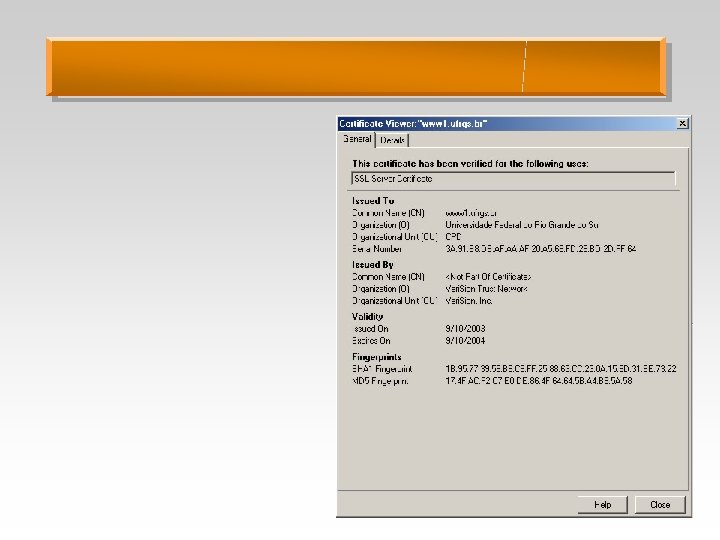Screen dimensions: 720x540
Task: Close Certificate Viewer via title bar X
Action: pyautogui.click(x=683, y=124)
